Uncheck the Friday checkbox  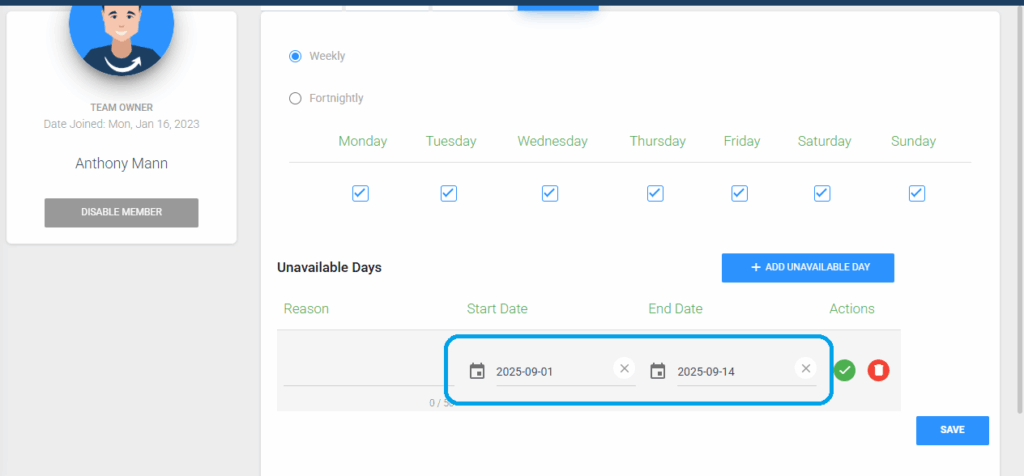click(x=740, y=193)
